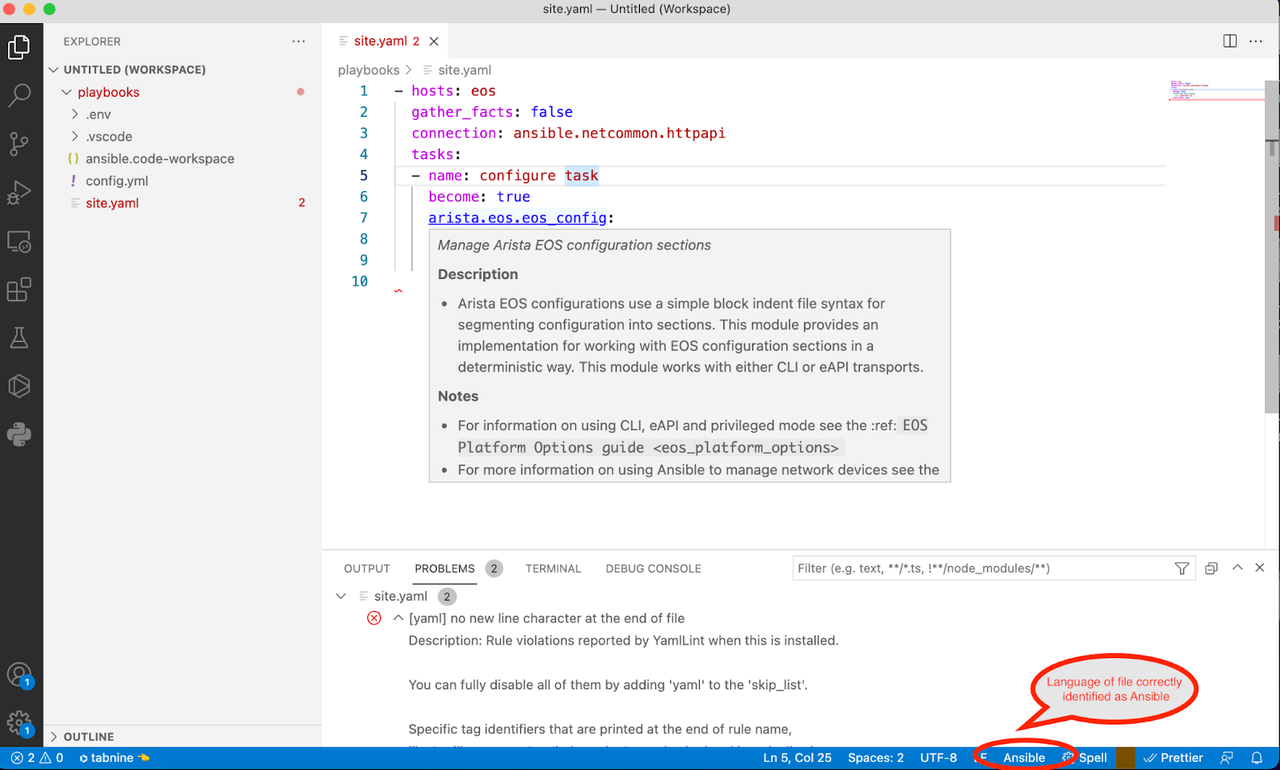Open the Run and Debug view
Viewport: 1280px width, 770px height.
pos(20,193)
